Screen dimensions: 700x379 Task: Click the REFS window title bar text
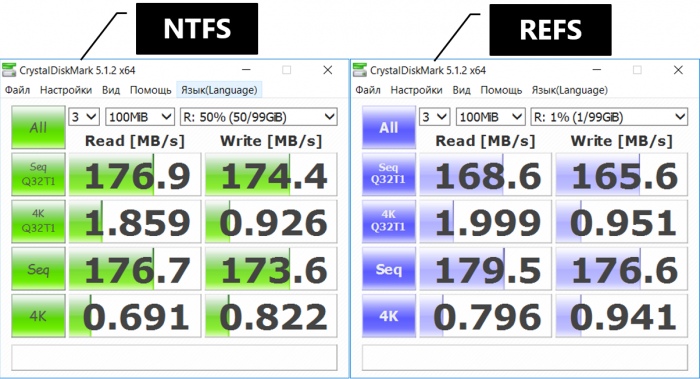pyautogui.click(x=428, y=71)
